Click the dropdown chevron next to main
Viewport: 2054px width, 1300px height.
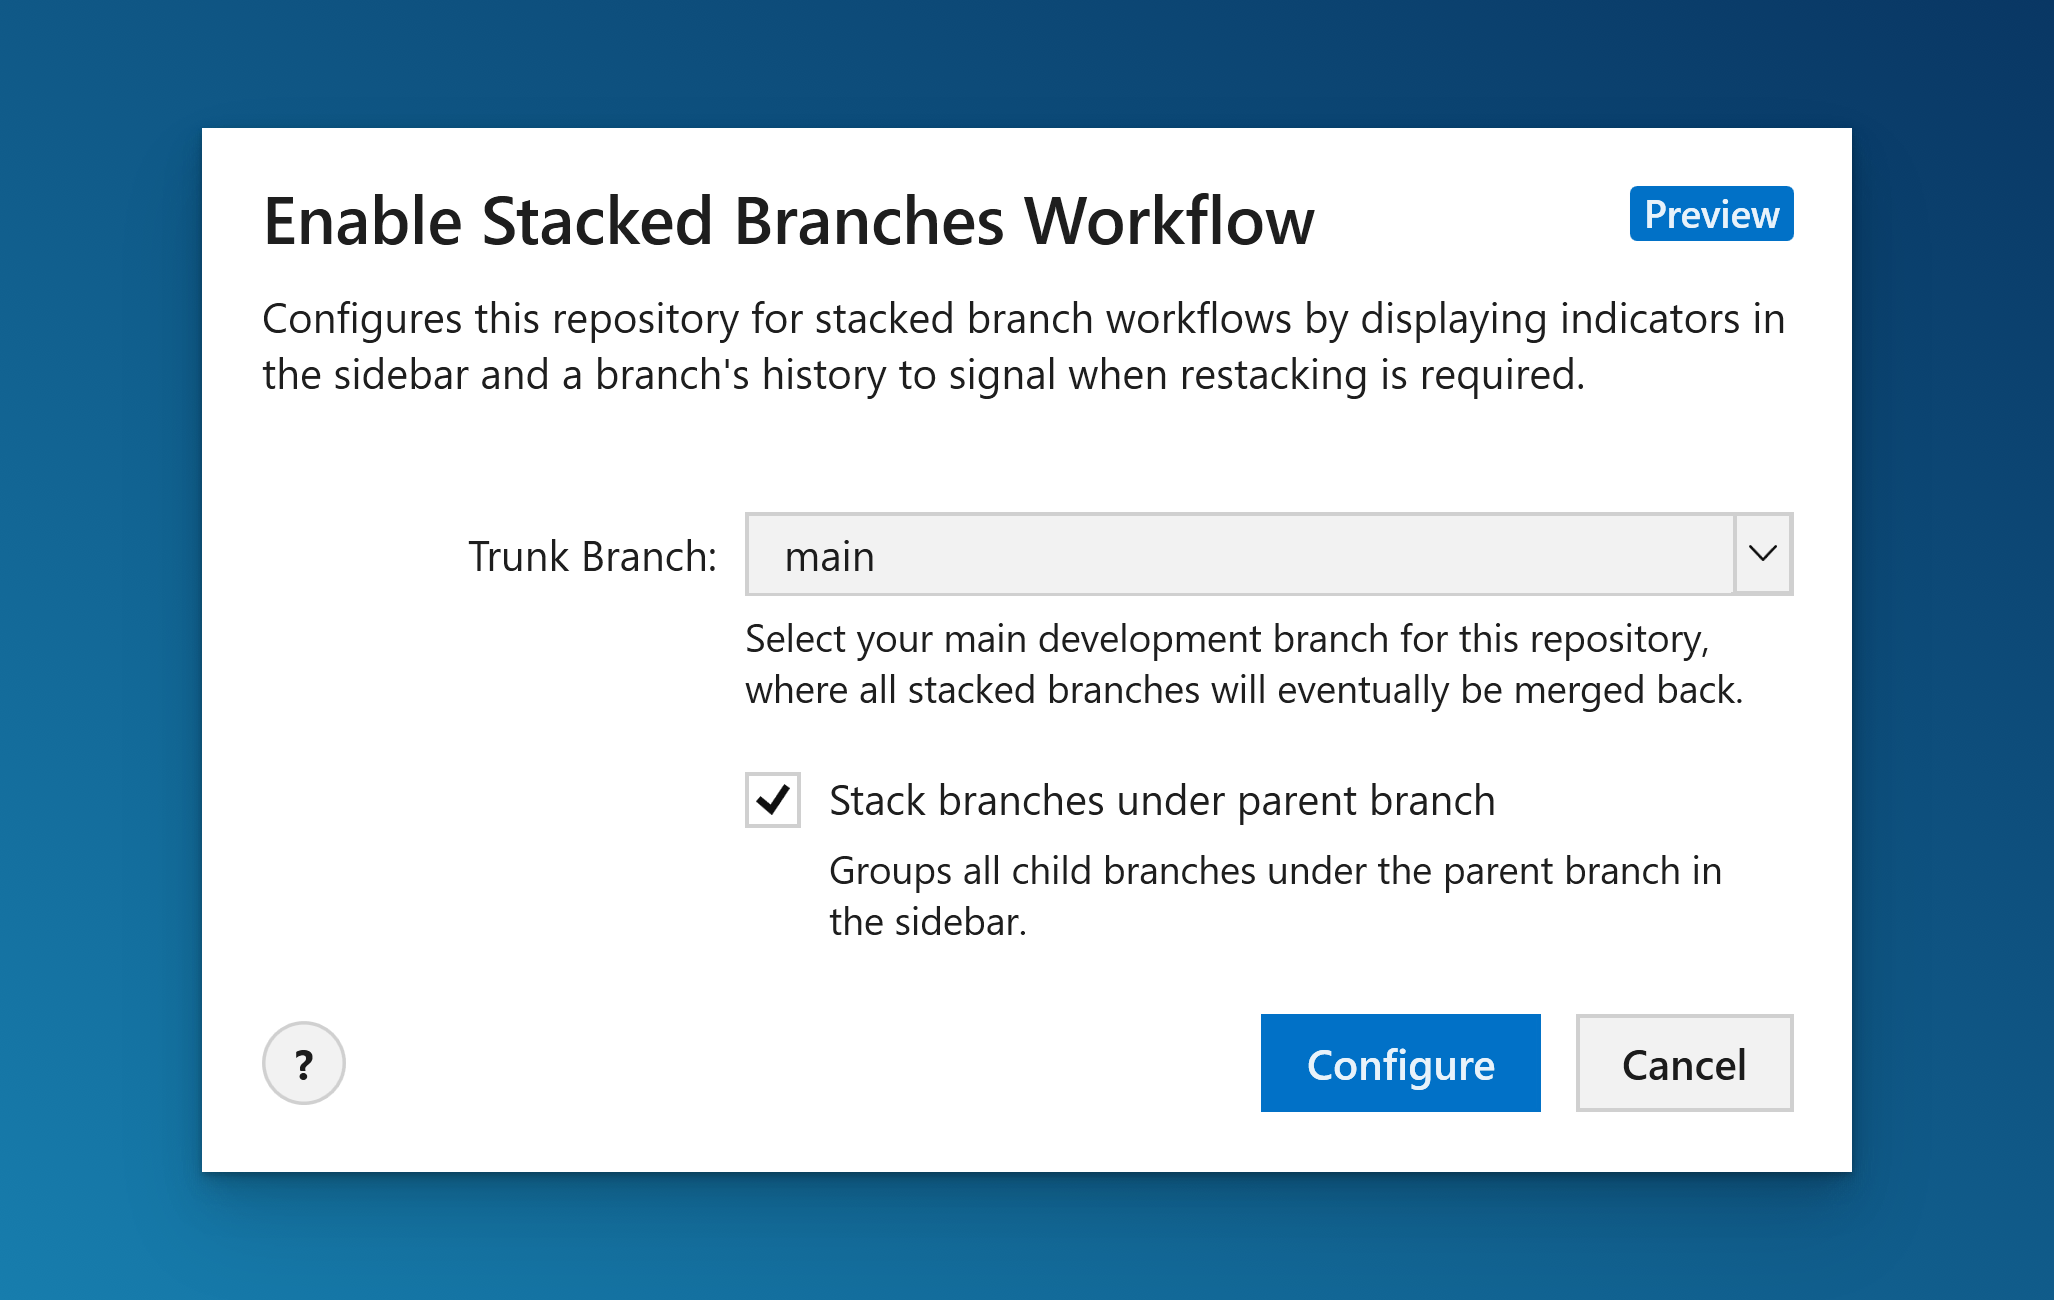pos(1762,554)
